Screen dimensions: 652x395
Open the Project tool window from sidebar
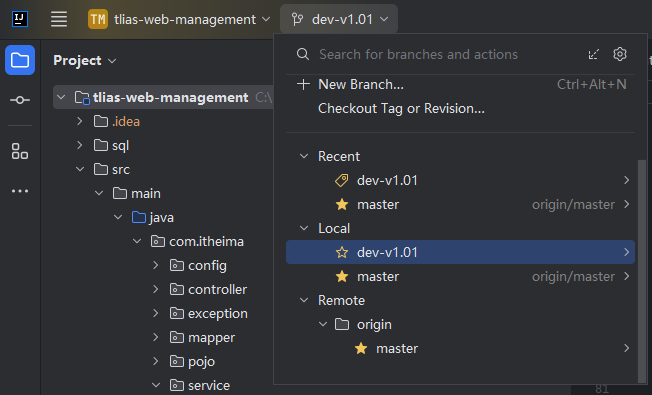(20, 60)
